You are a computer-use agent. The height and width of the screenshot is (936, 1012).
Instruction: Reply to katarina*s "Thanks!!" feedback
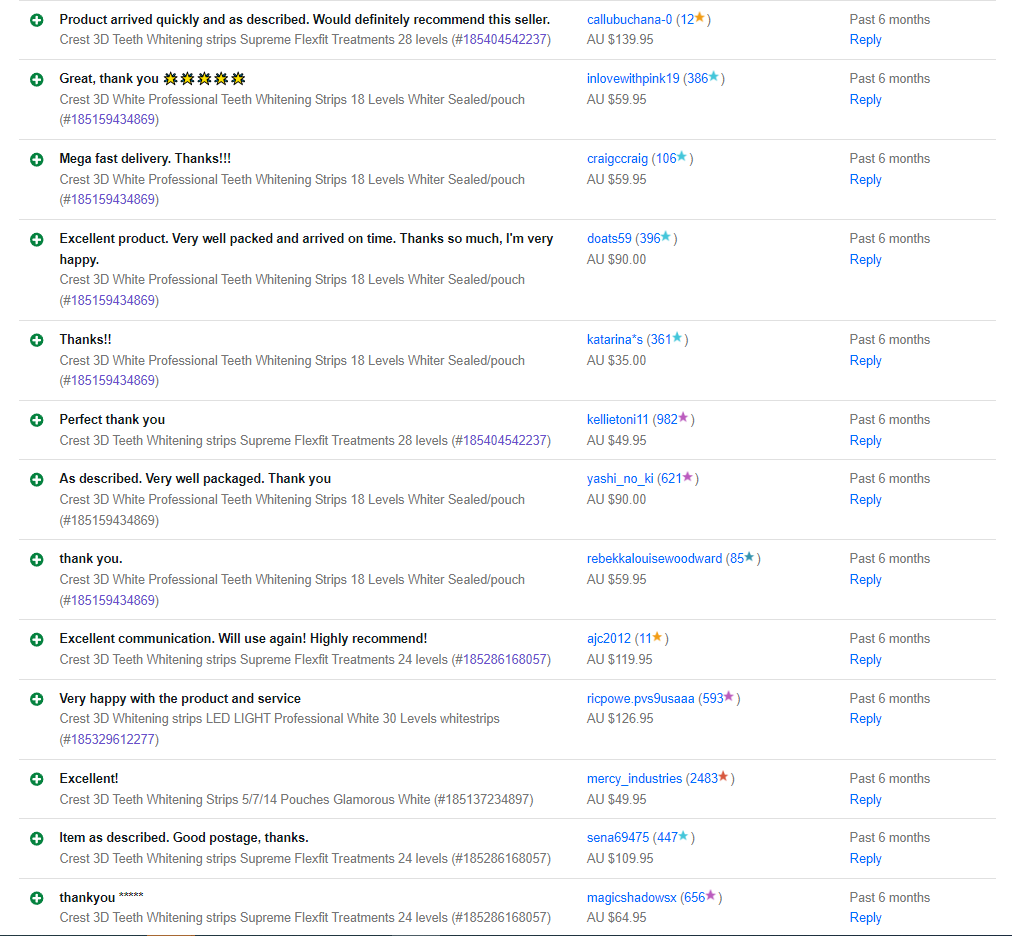865,361
